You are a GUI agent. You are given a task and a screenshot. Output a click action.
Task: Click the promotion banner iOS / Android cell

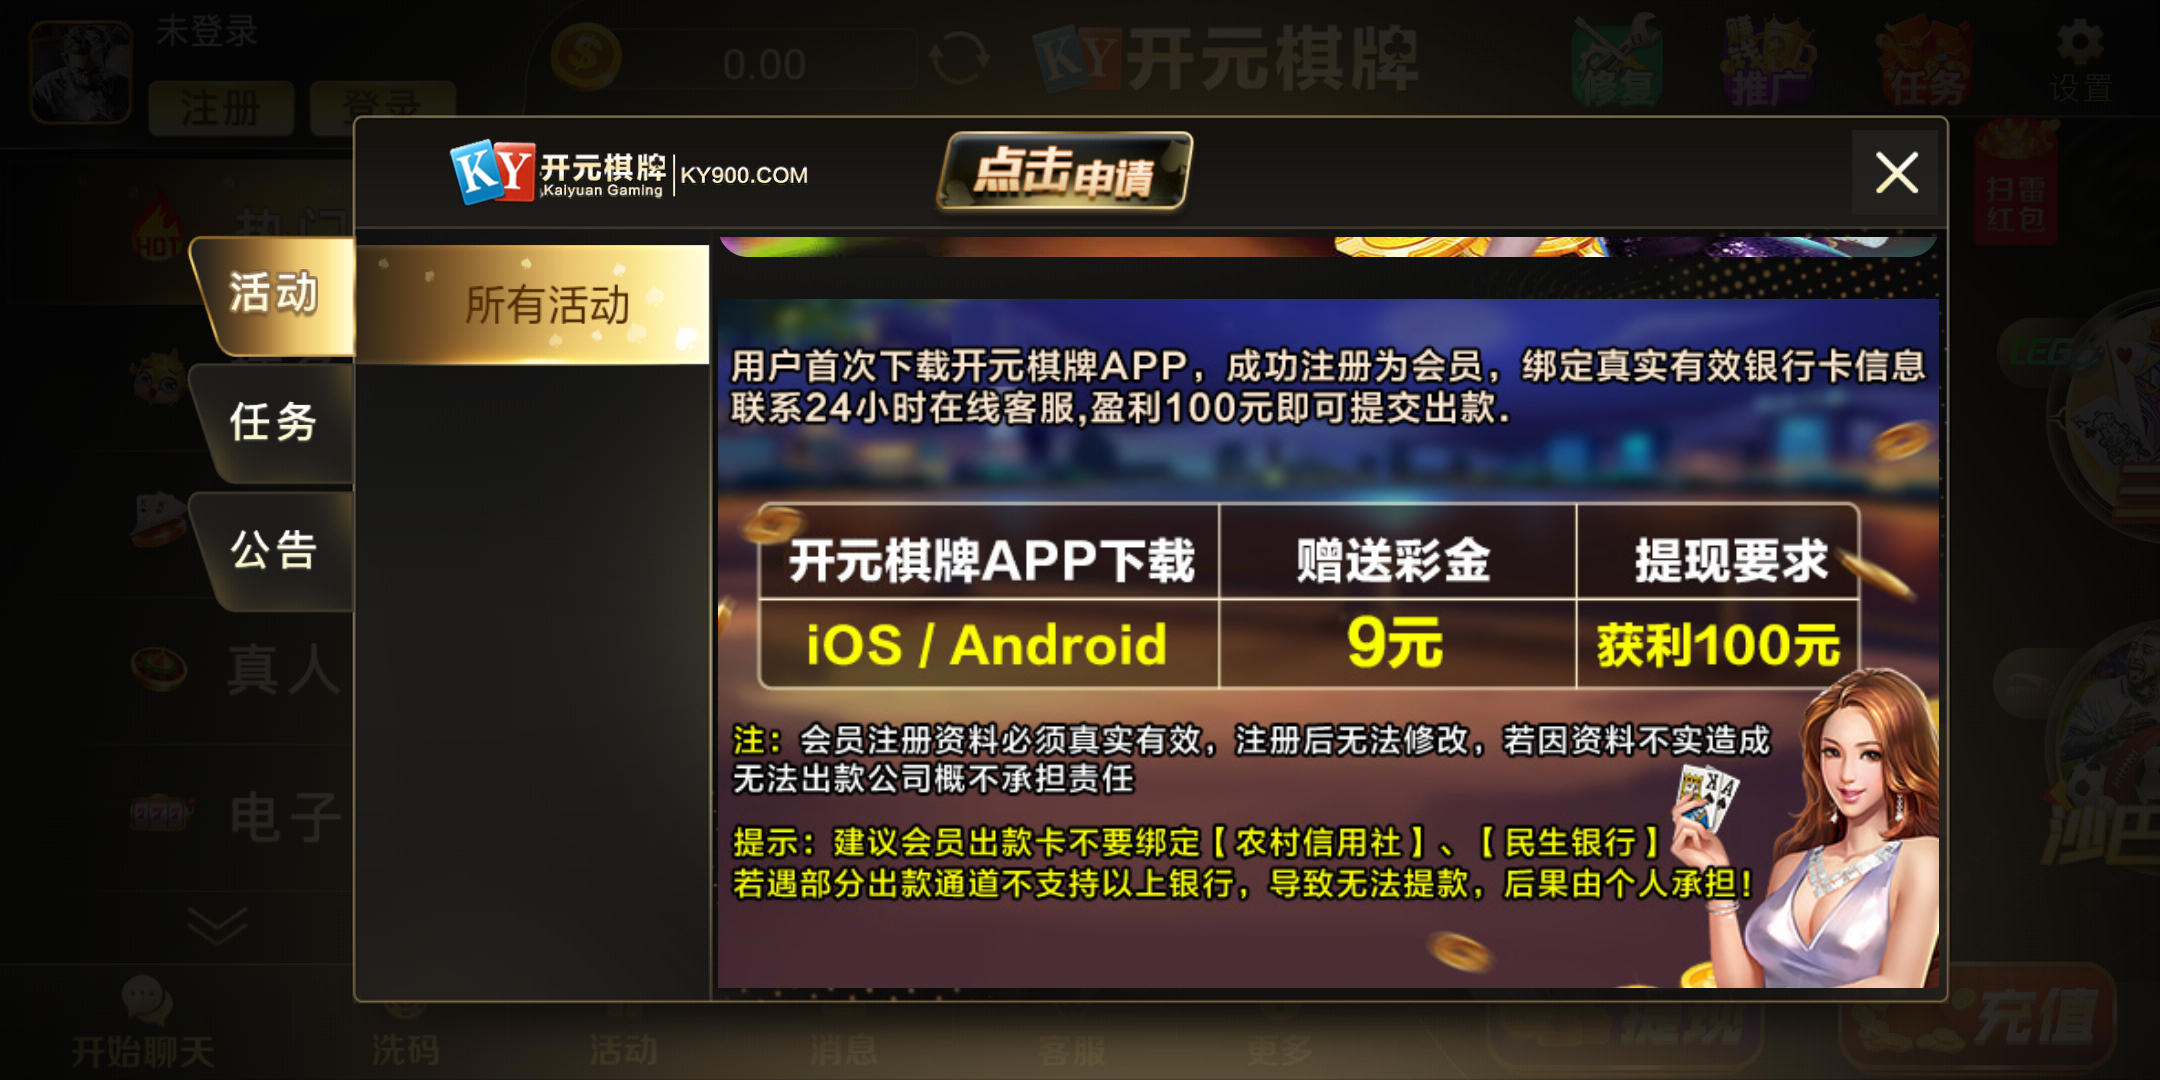(x=988, y=644)
